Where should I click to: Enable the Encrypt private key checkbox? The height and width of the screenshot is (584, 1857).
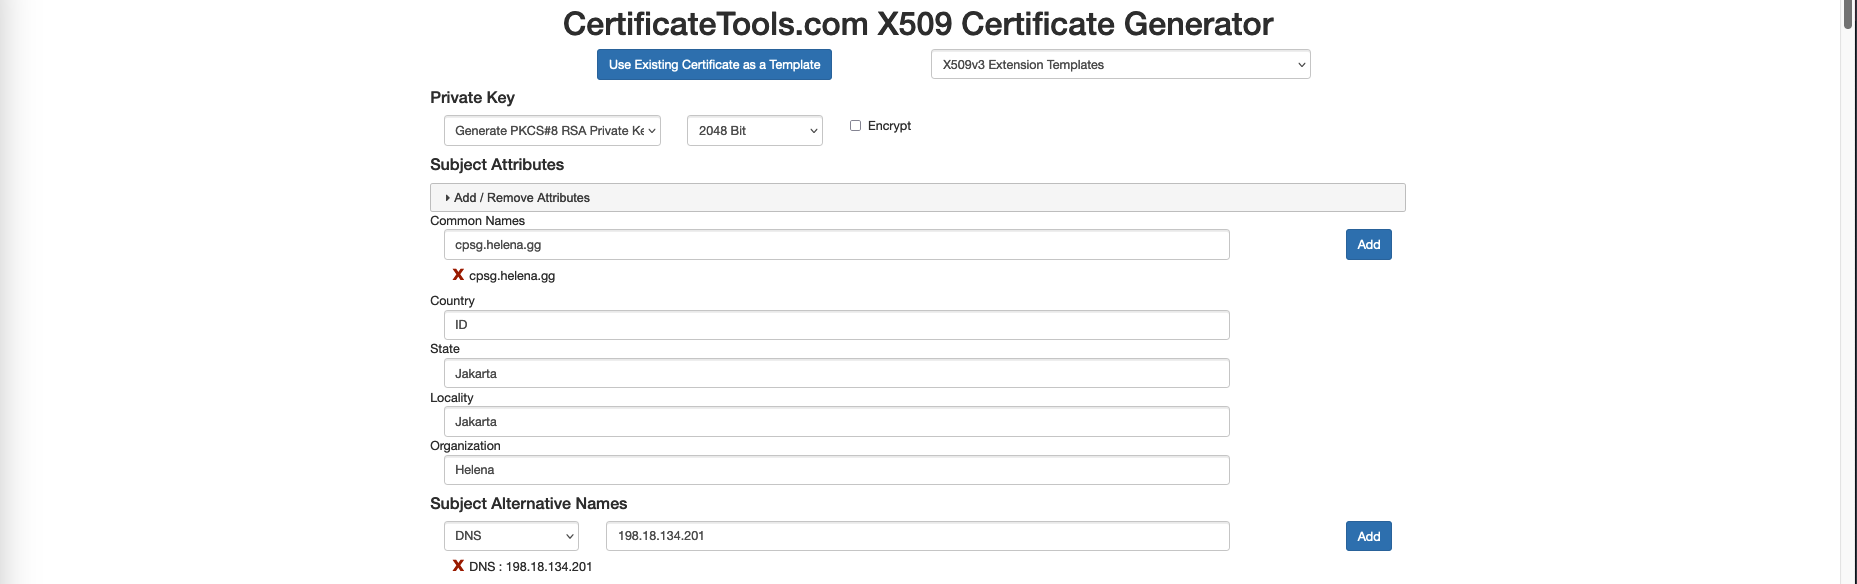tap(855, 126)
